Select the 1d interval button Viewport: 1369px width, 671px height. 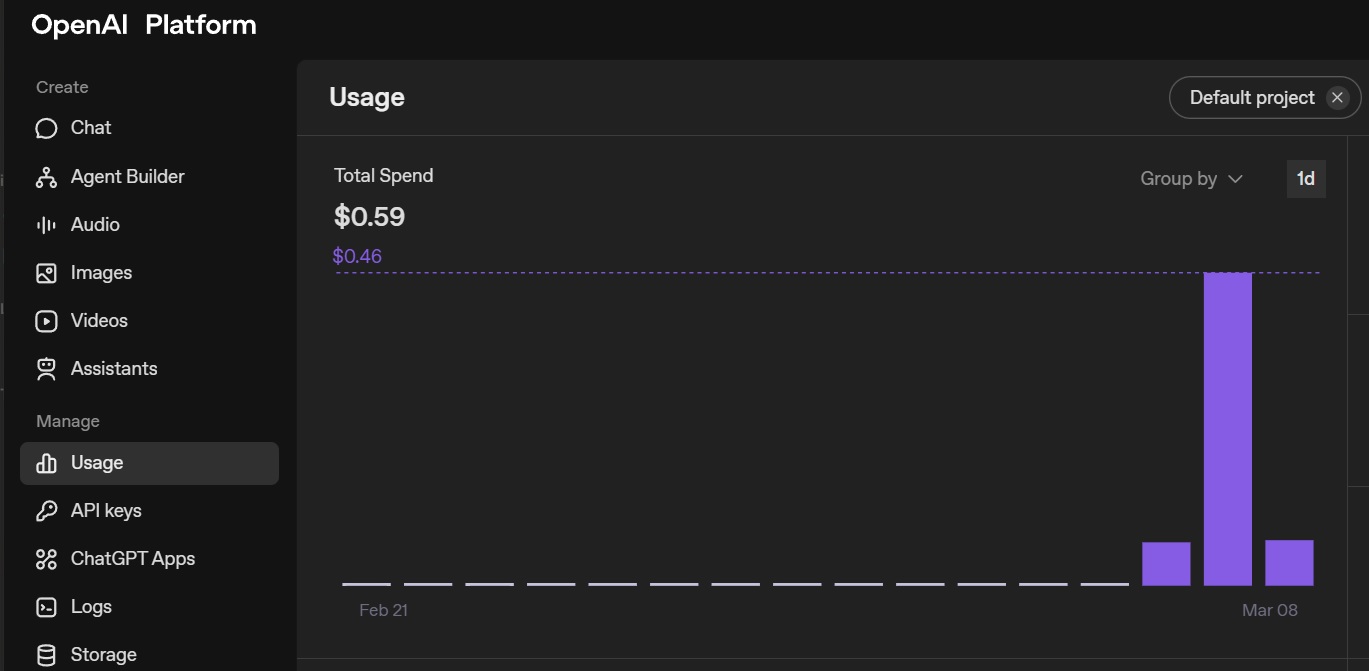(1306, 179)
